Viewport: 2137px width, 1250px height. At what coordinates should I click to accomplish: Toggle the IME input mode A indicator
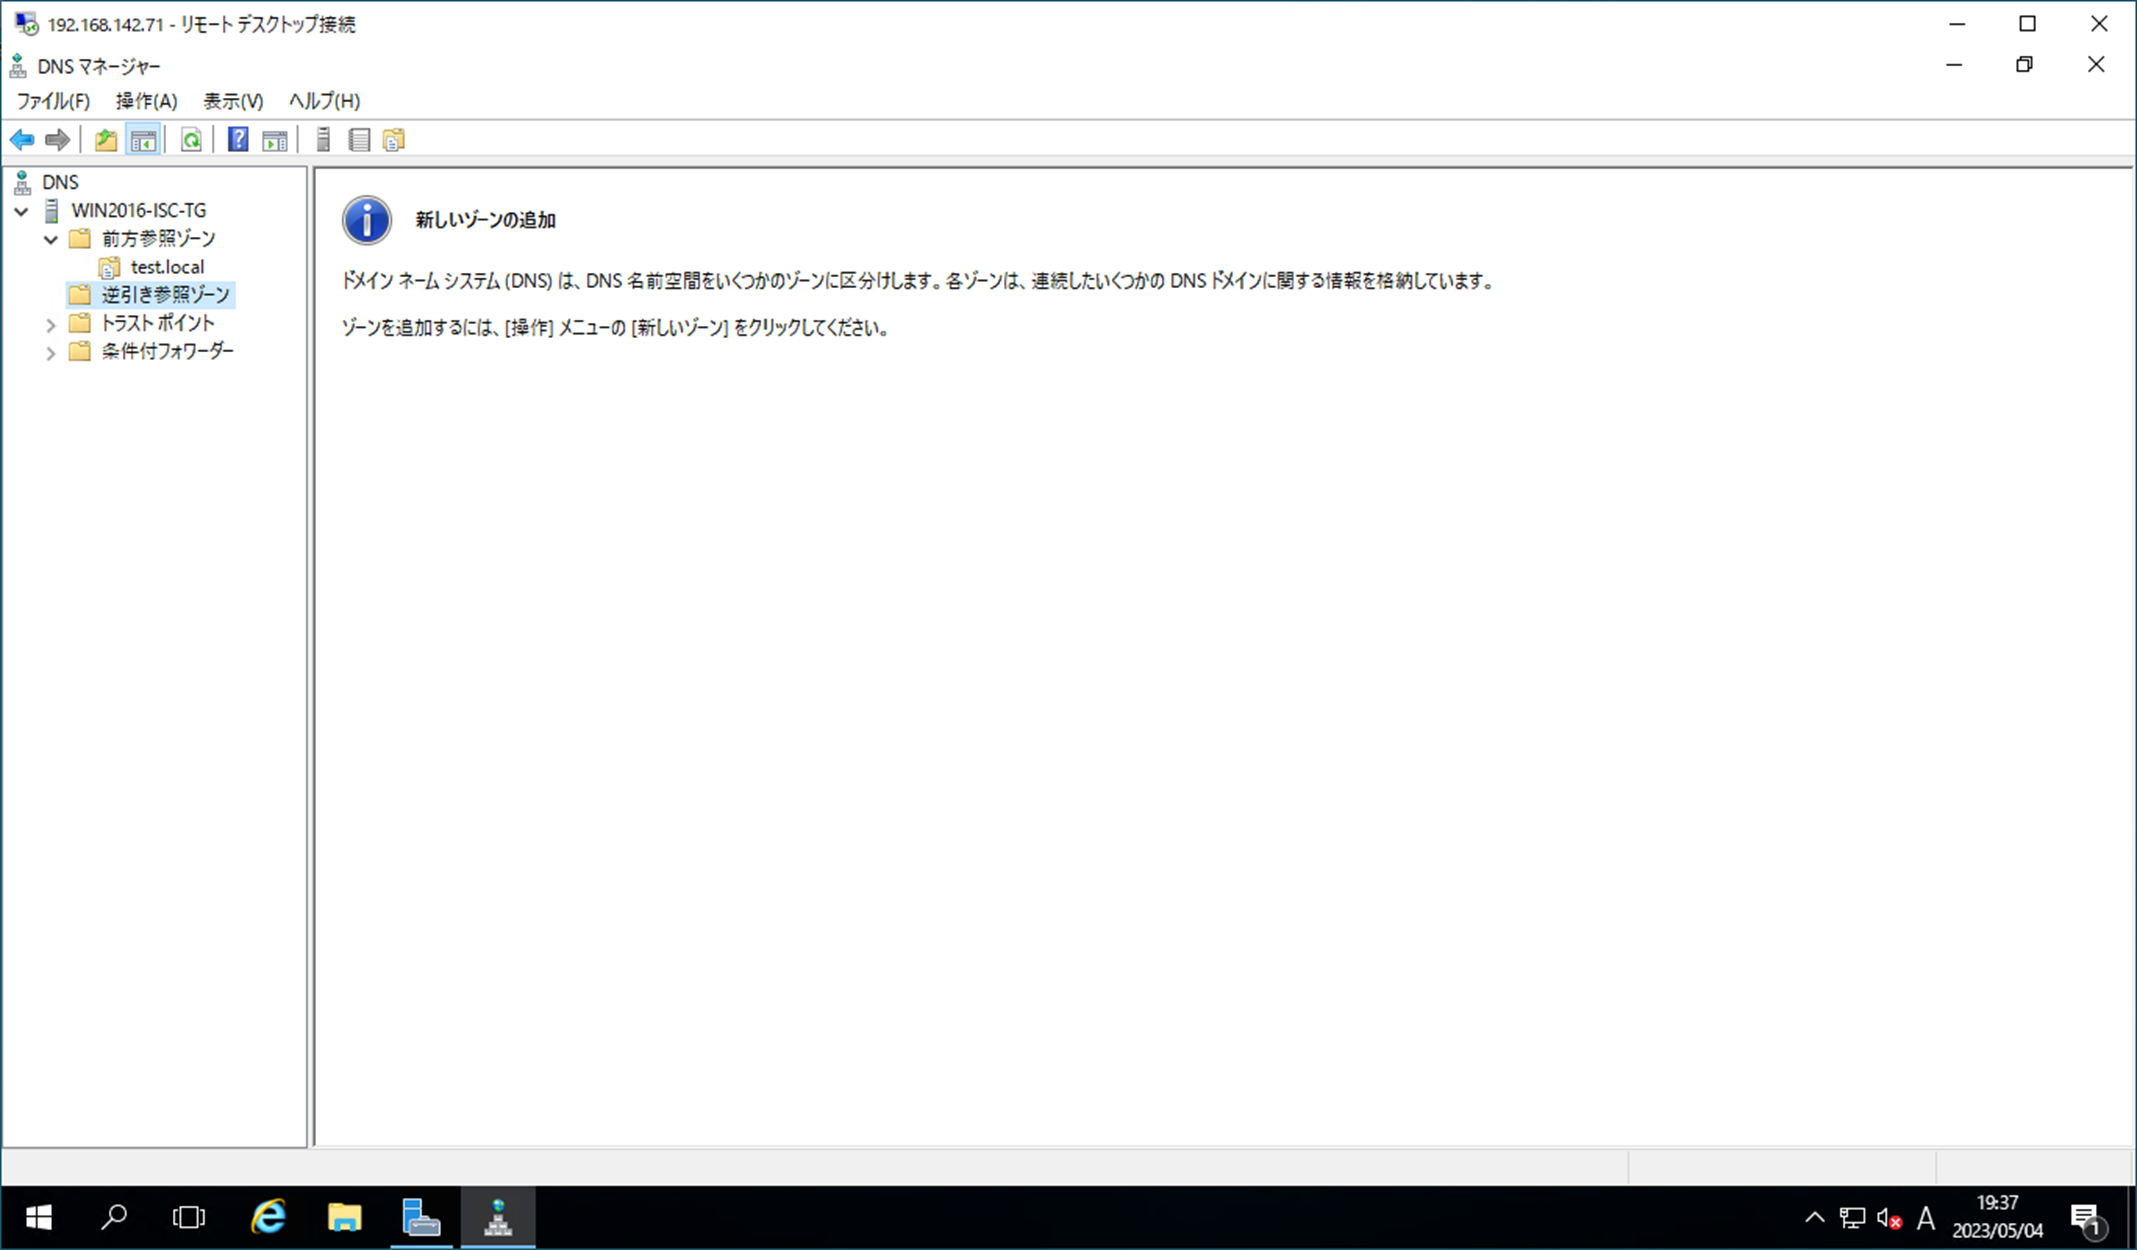coord(1925,1218)
